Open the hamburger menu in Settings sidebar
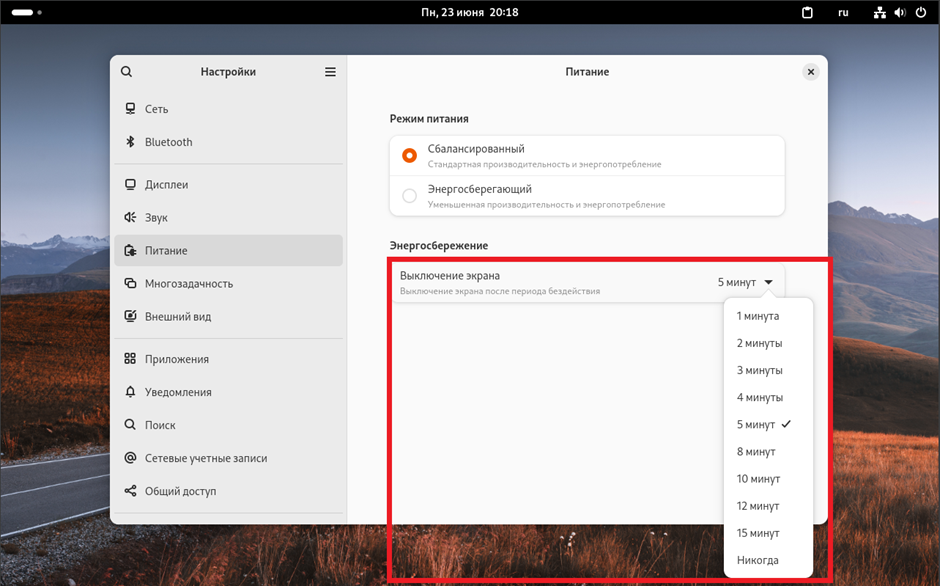This screenshot has height=586, width=940. click(330, 72)
